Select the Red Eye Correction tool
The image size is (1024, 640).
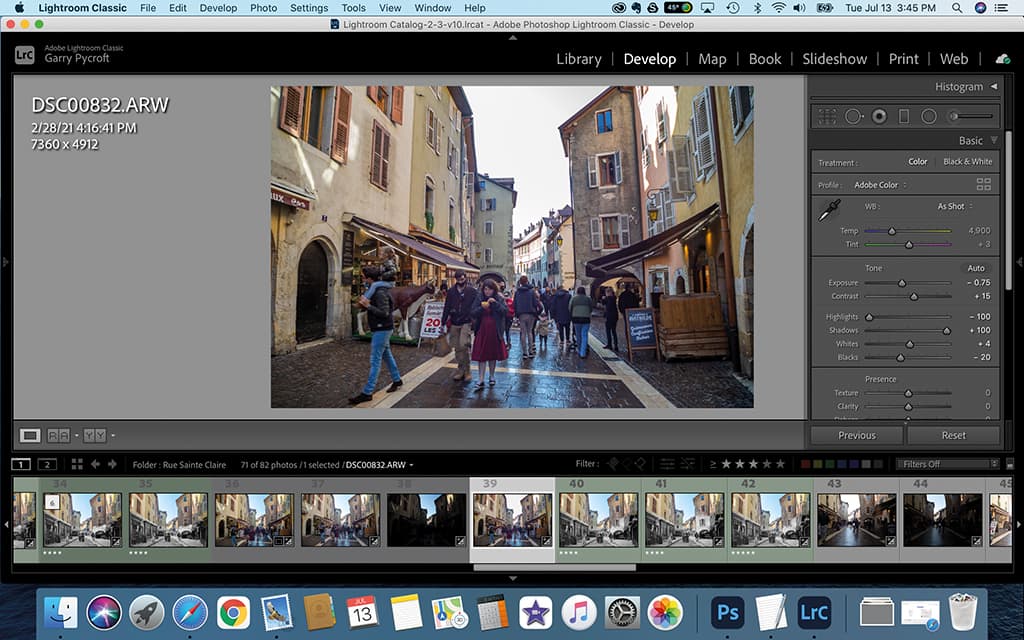(879, 116)
